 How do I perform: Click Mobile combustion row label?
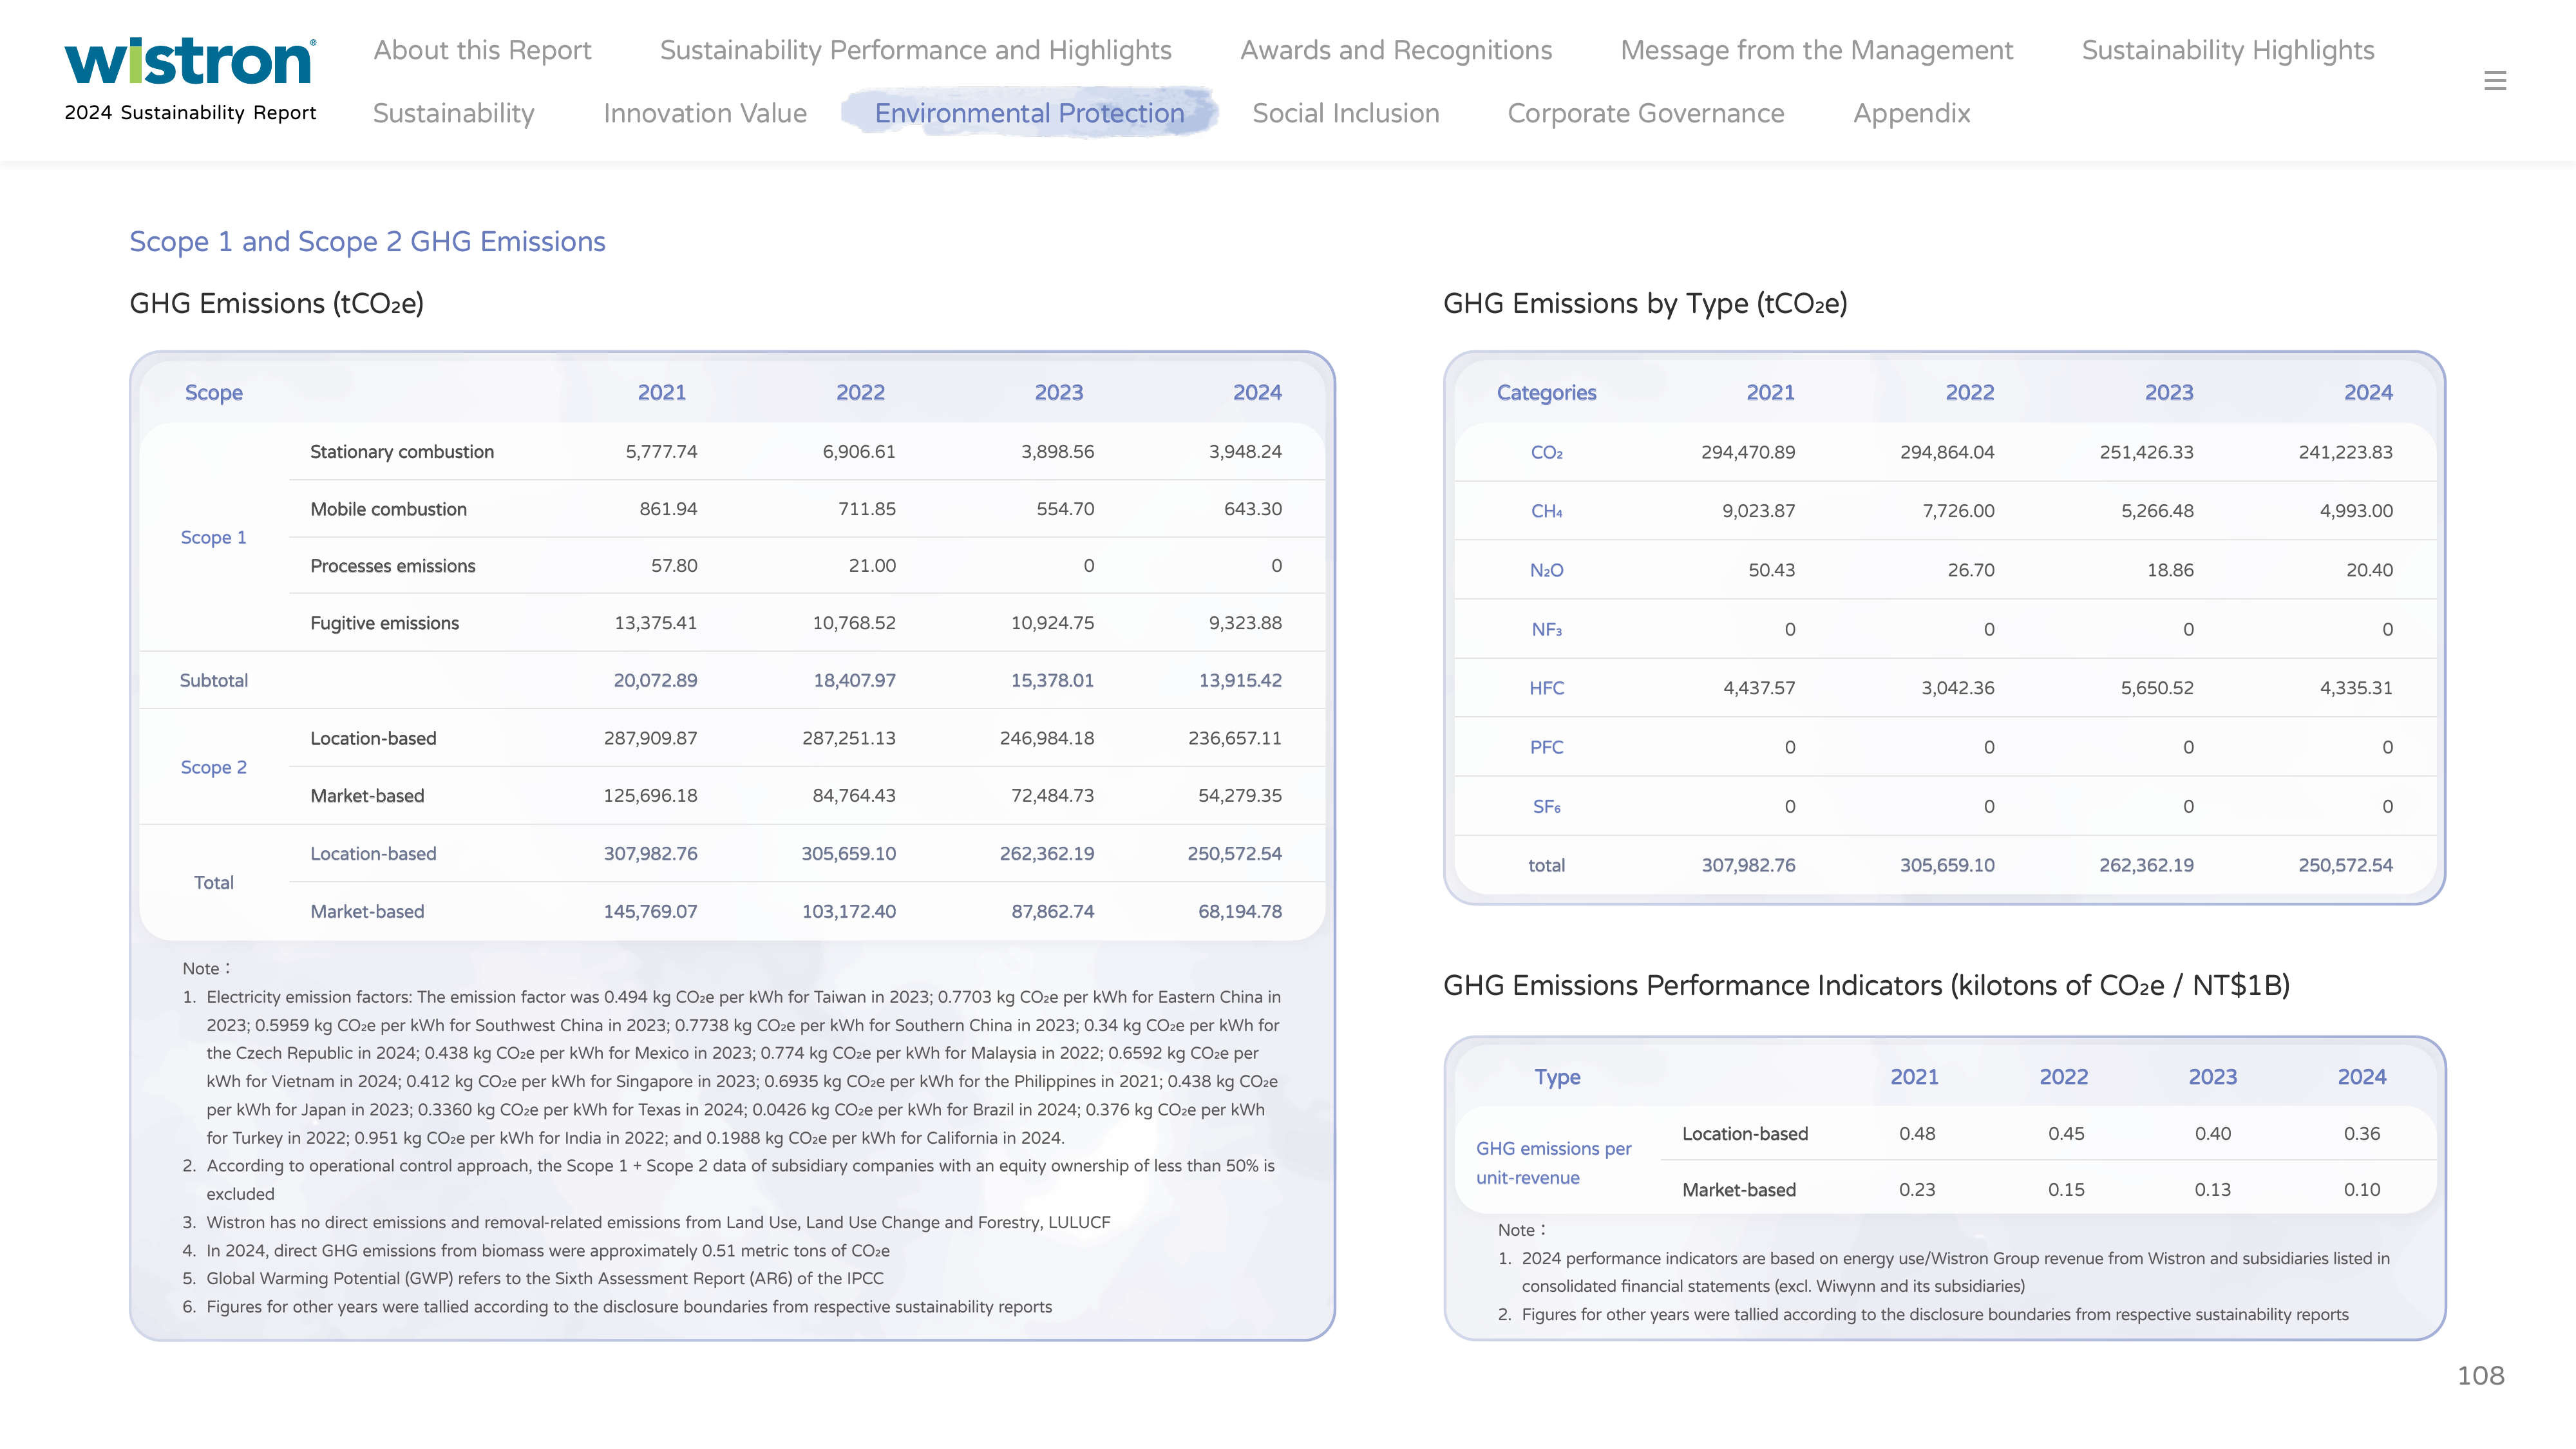click(x=388, y=509)
